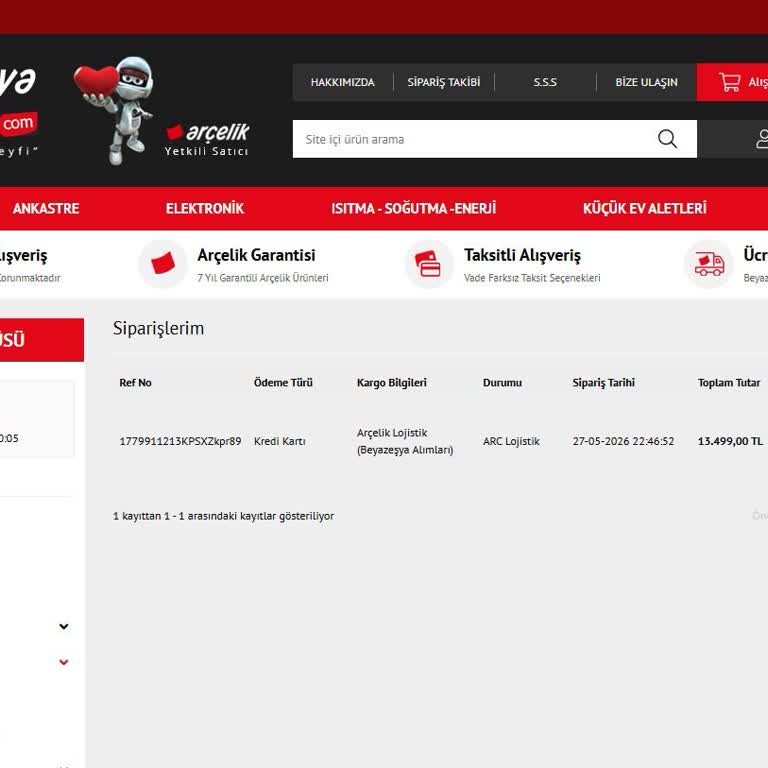768x768 pixels.
Task: Expand the black chevron in sidebar
Action: [x=64, y=626]
